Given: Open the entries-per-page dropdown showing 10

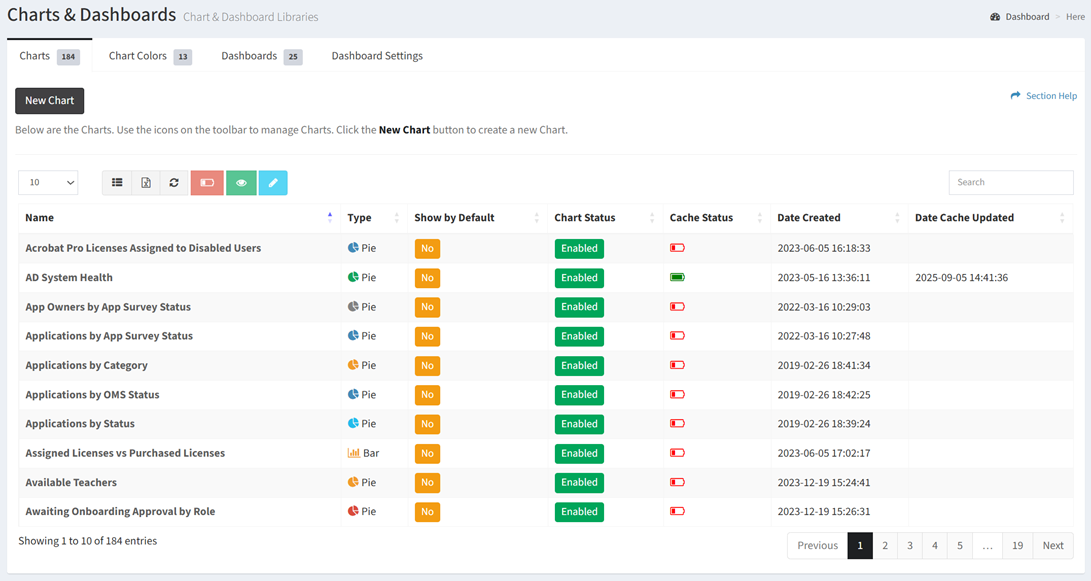Looking at the screenshot, I should pos(48,182).
